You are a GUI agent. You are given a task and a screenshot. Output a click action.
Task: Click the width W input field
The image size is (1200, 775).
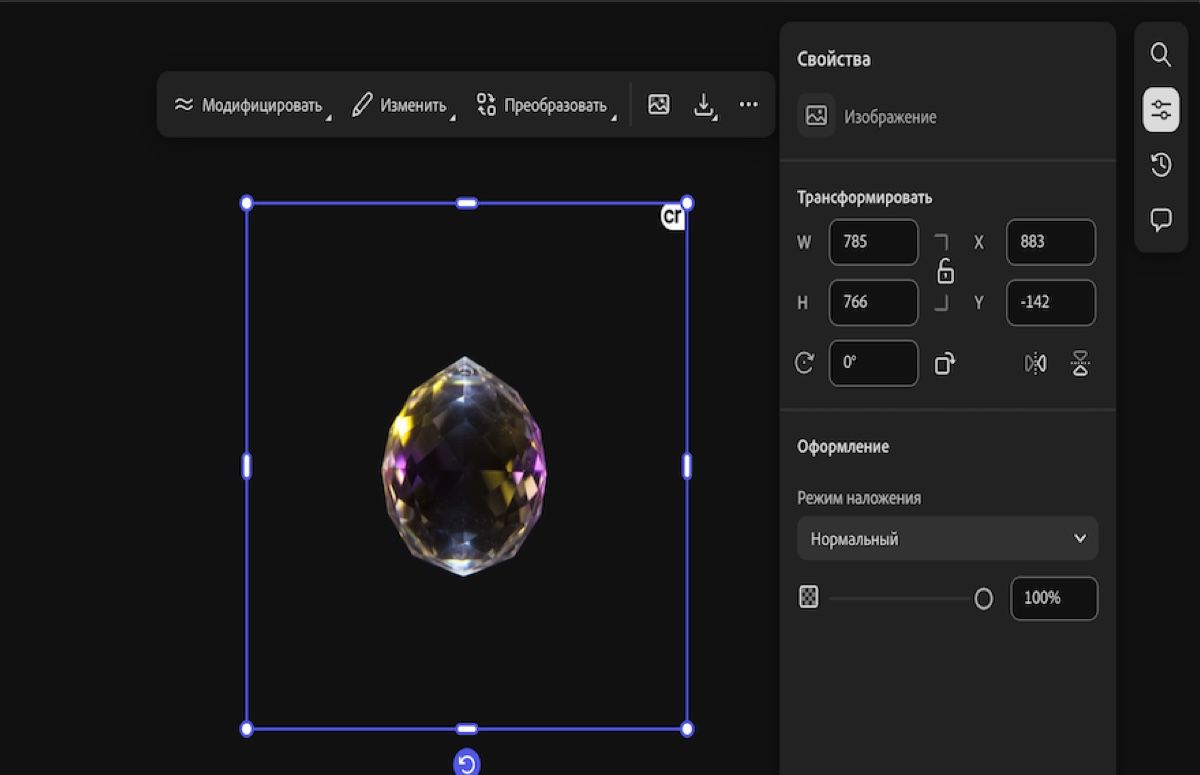[873, 242]
